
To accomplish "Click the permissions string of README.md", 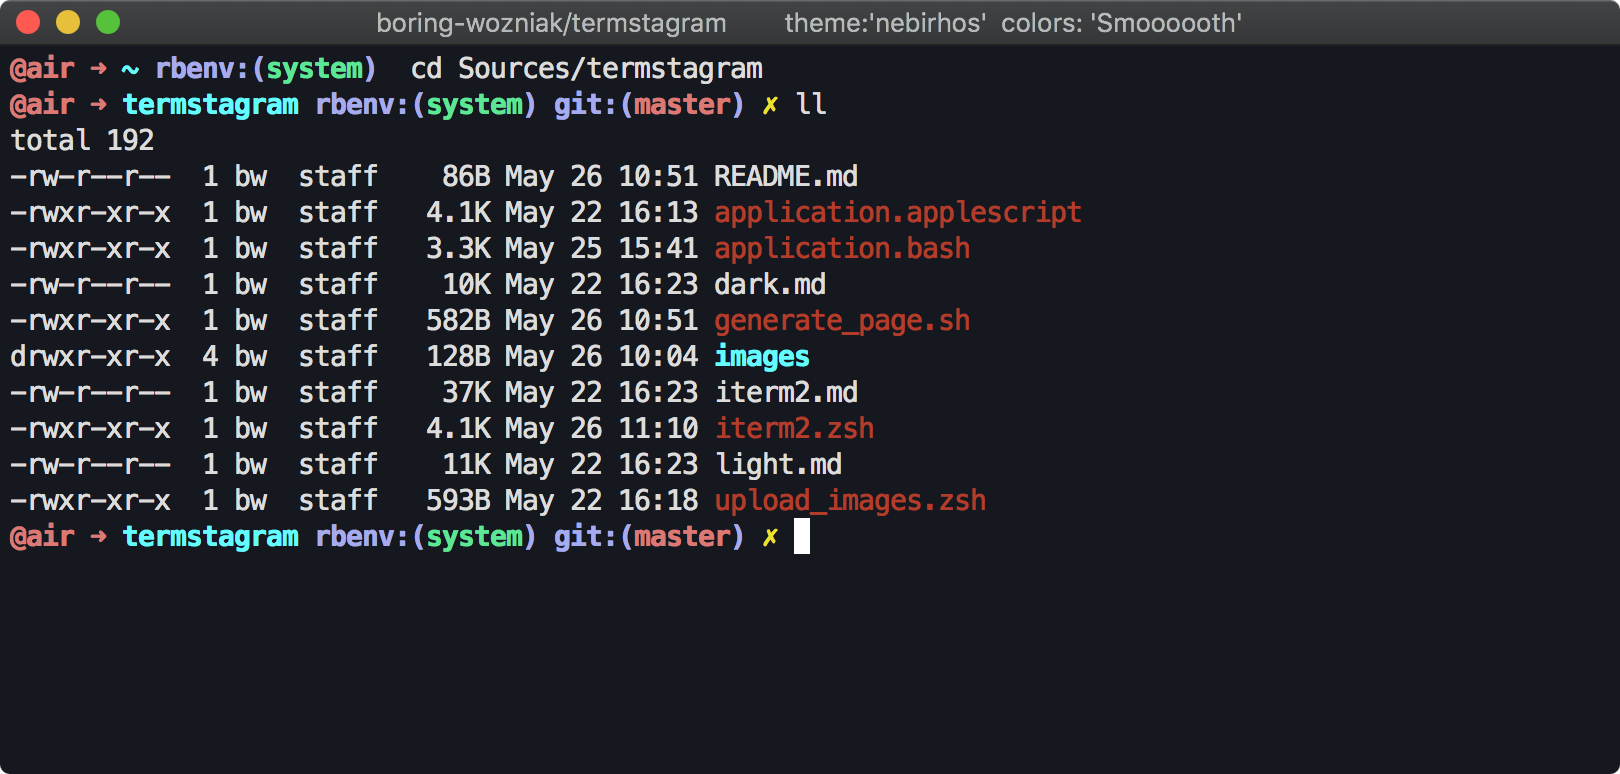I will (x=90, y=177).
